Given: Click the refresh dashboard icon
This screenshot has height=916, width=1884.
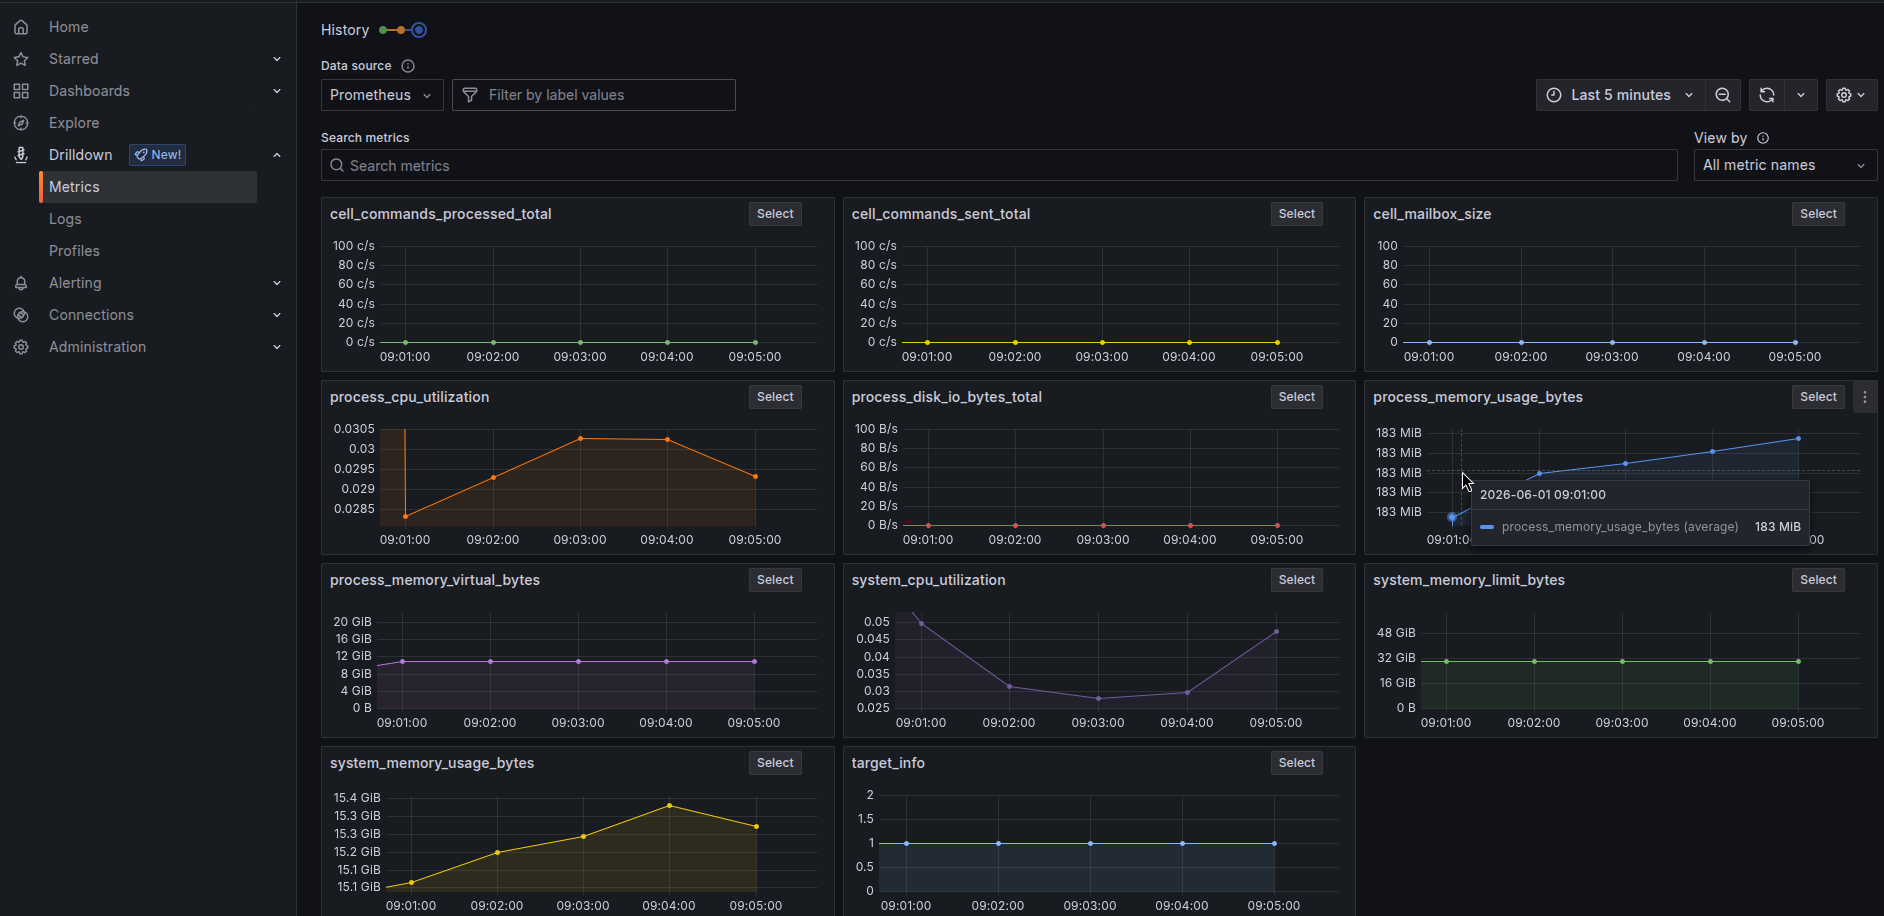Looking at the screenshot, I should [1767, 95].
